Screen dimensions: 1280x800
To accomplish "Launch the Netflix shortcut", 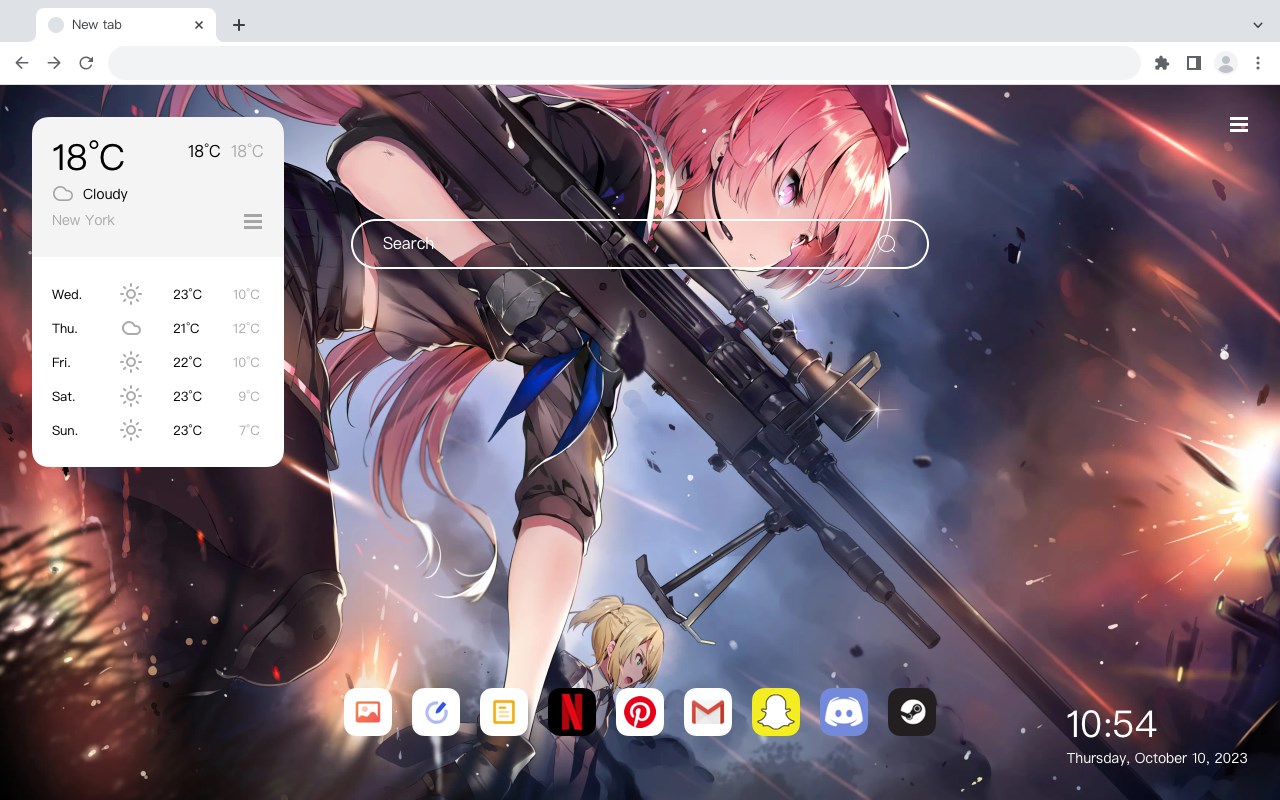I will pyautogui.click(x=572, y=712).
